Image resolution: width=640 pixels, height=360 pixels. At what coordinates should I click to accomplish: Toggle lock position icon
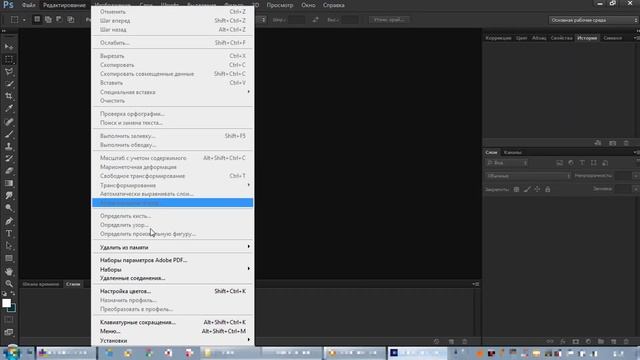click(x=537, y=189)
